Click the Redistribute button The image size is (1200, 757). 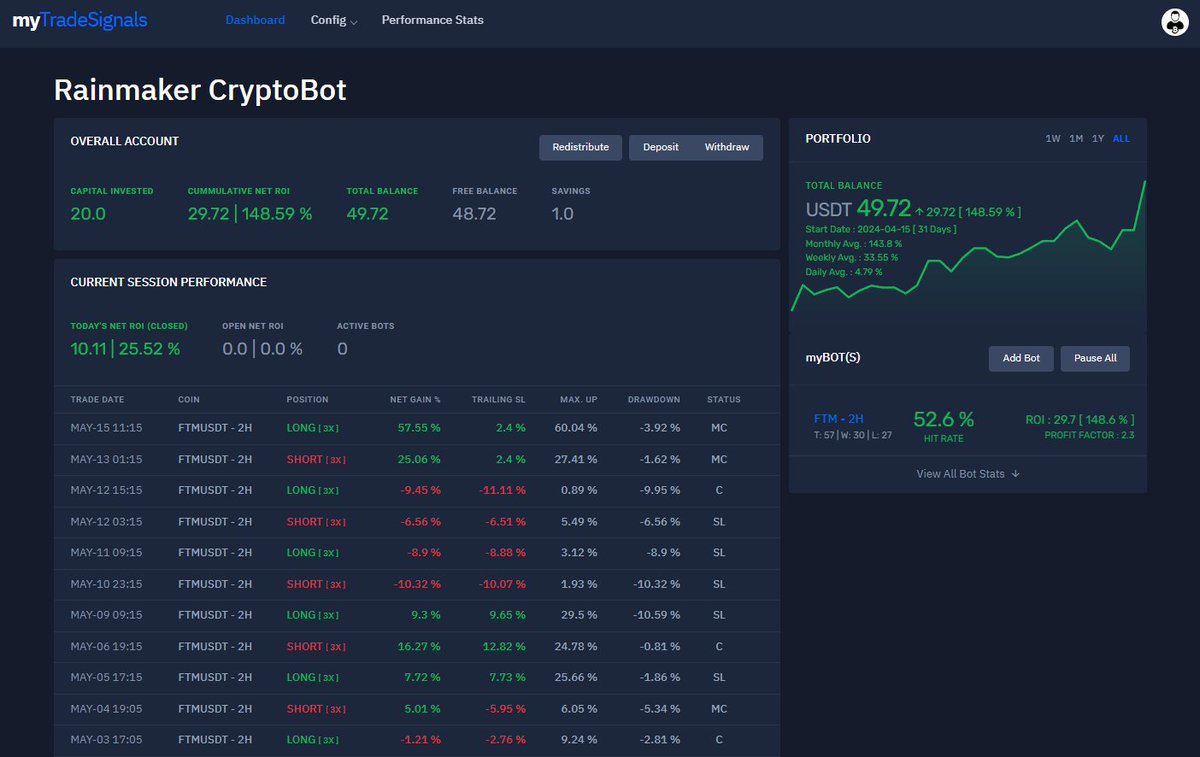coord(581,147)
